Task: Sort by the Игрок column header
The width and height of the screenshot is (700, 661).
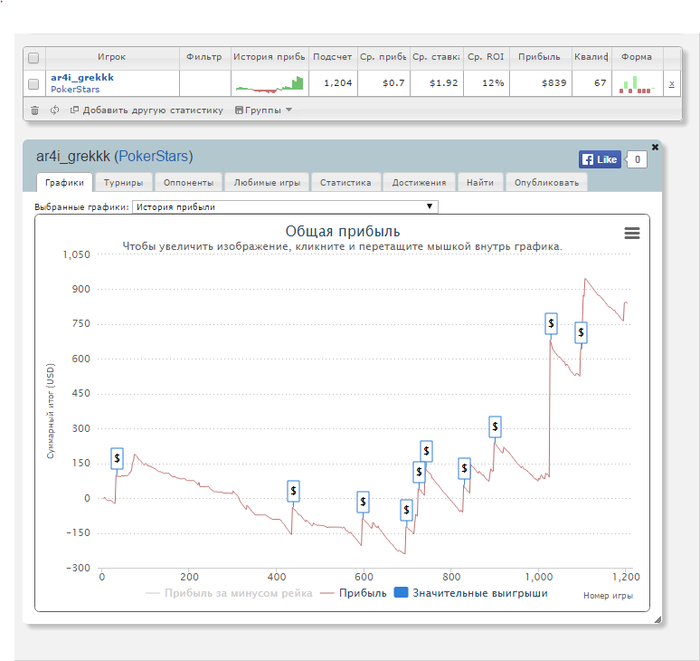Action: pyautogui.click(x=112, y=57)
